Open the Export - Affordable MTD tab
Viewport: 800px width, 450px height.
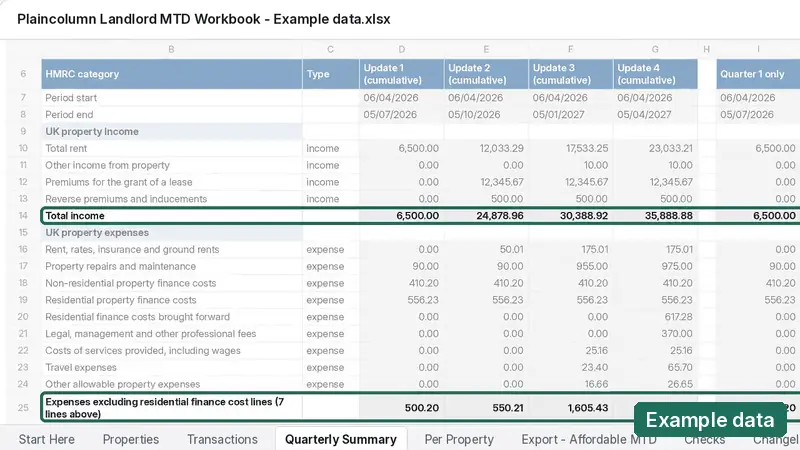(589, 439)
